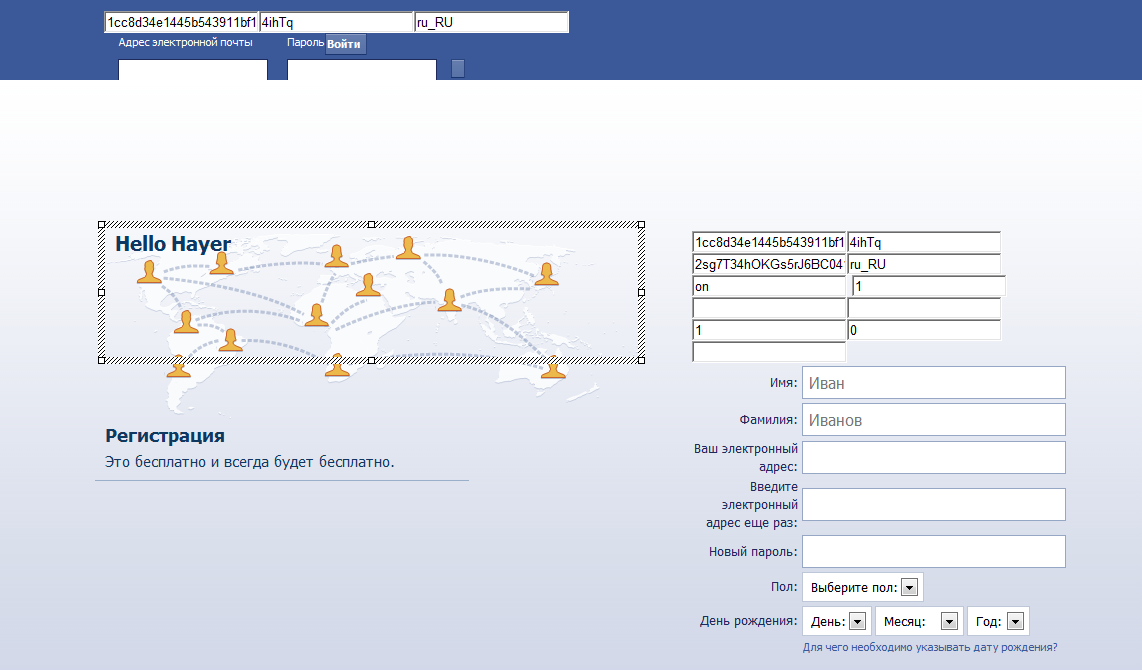Click the Hello Hayer heading text
Viewport: 1142px width, 670px height.
click(173, 244)
